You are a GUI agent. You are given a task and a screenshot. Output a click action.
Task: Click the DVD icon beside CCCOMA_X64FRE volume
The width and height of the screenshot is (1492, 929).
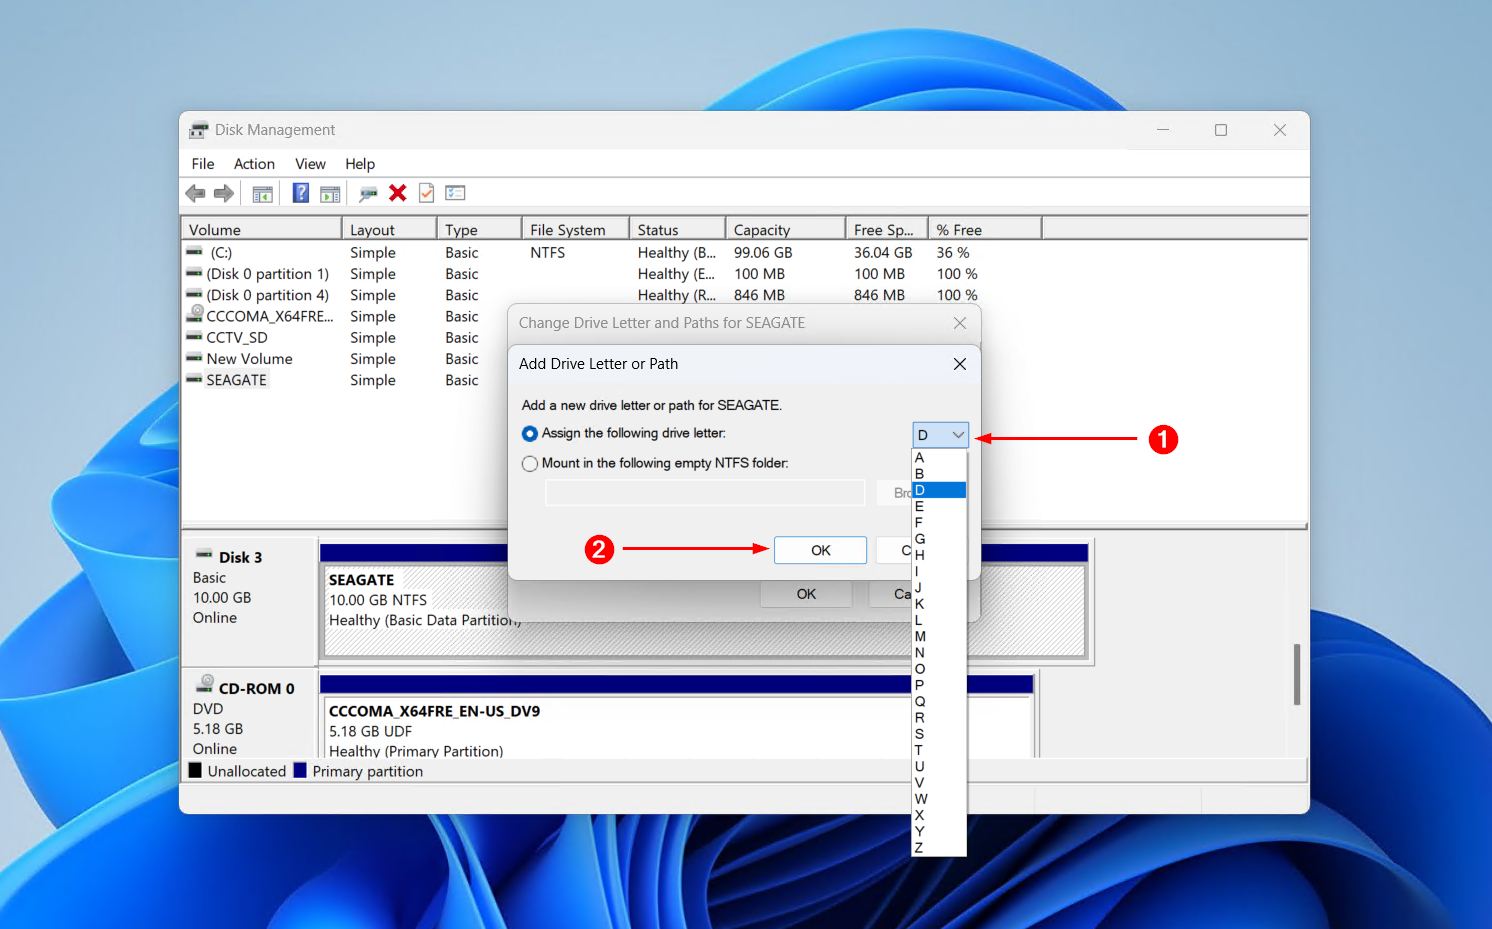coord(195,314)
